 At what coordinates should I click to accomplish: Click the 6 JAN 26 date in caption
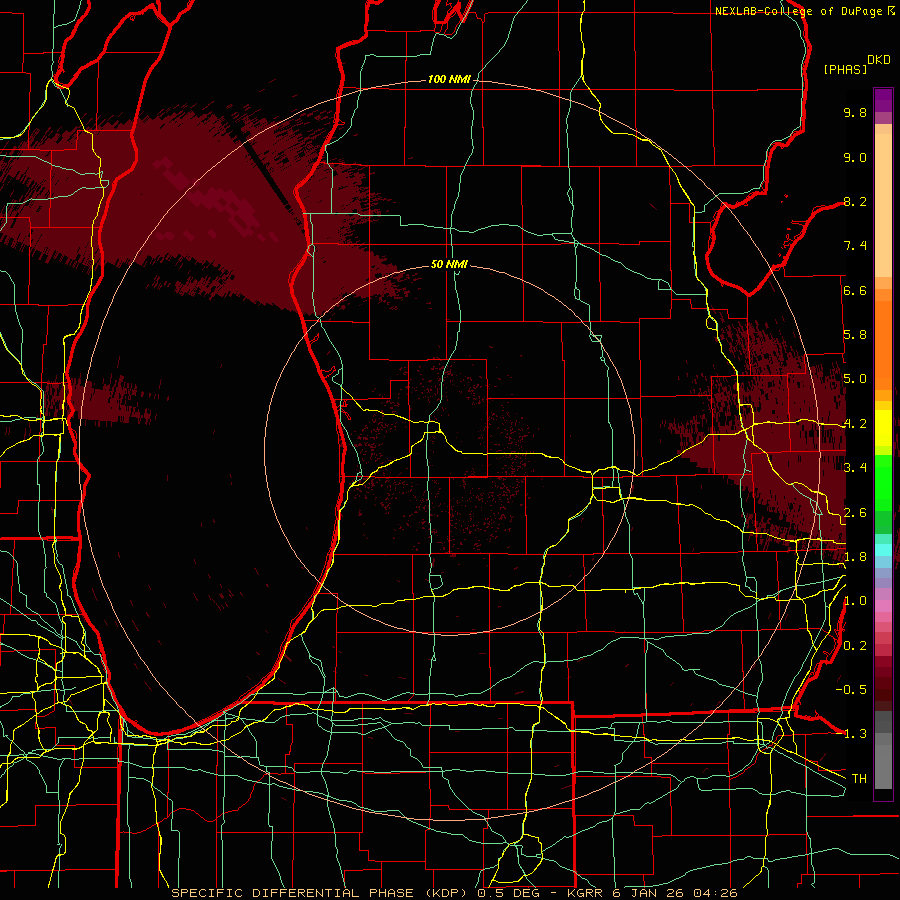pyautogui.click(x=647, y=893)
